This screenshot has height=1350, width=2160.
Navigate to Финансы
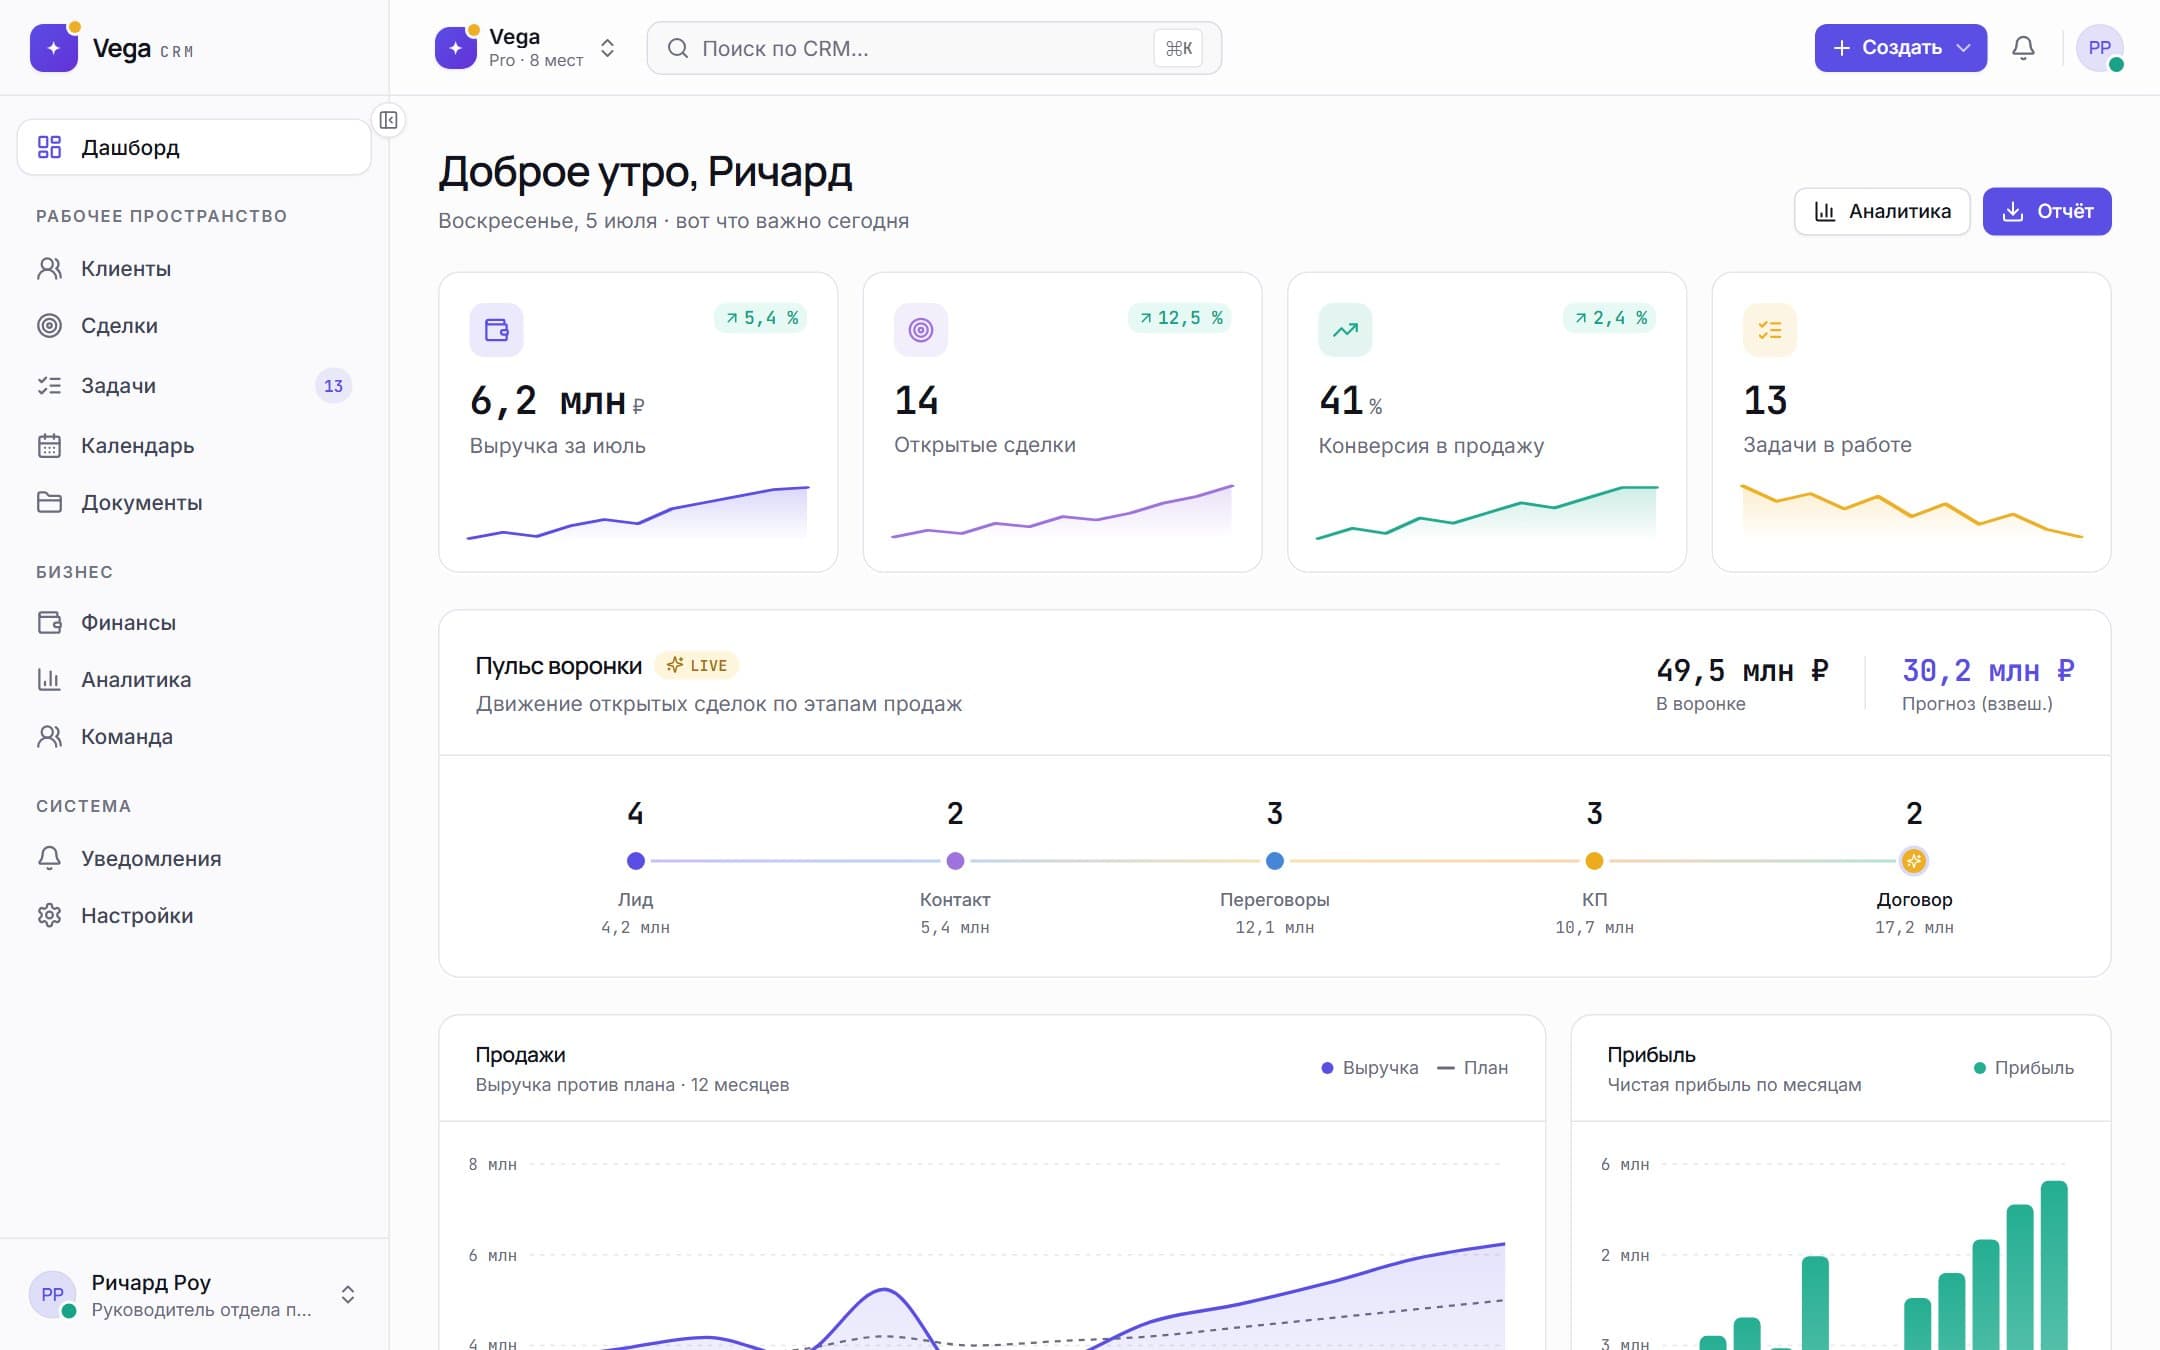pos(194,622)
